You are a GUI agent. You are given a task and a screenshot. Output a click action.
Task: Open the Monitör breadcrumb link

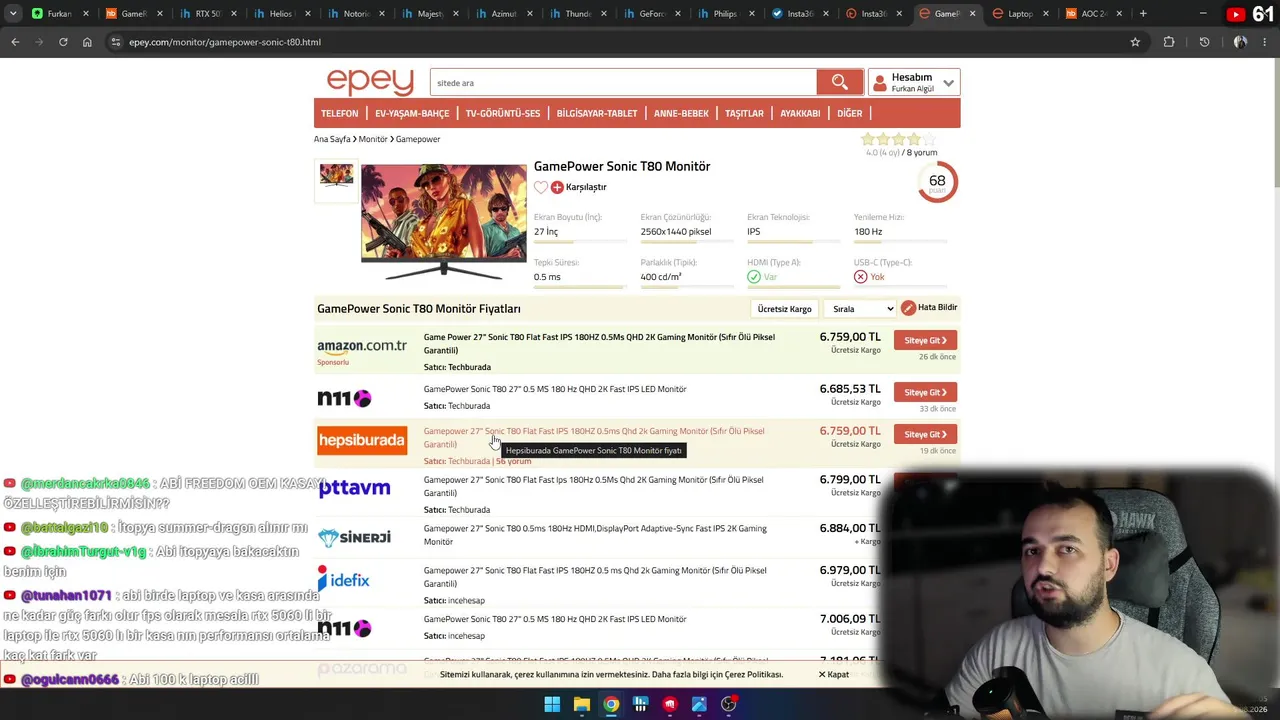click(x=373, y=139)
